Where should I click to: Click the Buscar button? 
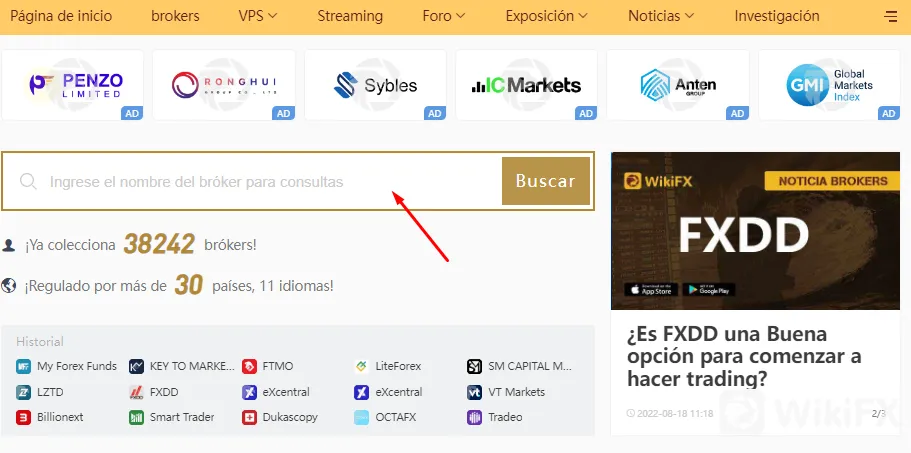tap(546, 181)
